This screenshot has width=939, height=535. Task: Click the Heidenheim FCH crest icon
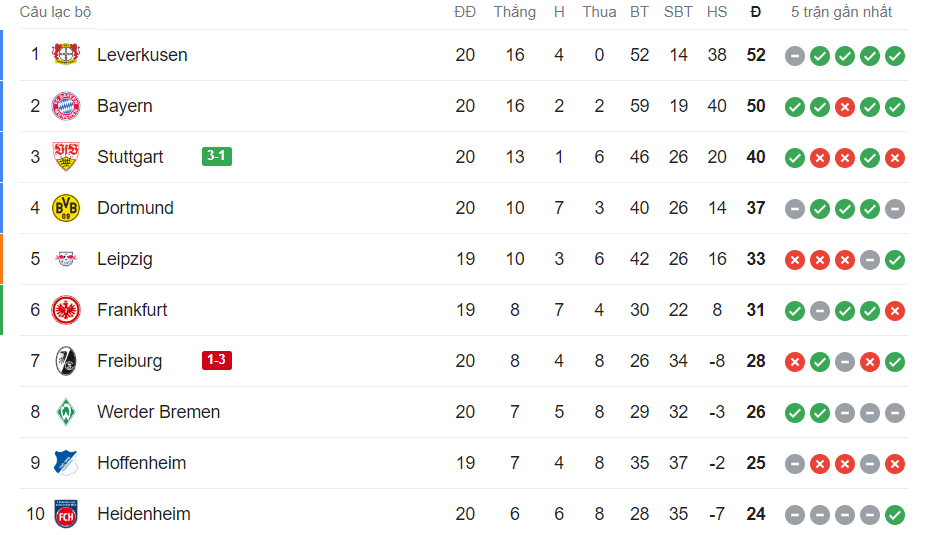66,514
